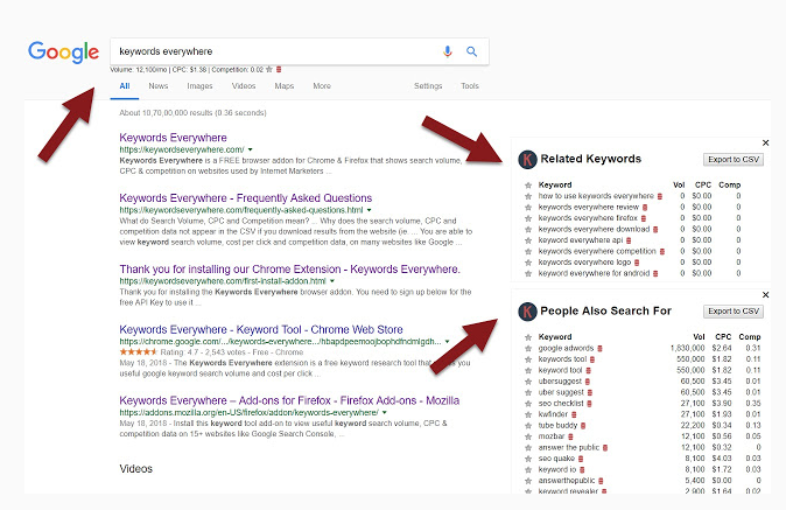The height and width of the screenshot is (510, 786).
Task: Open dropdown arrow beside addons.mozilla.org URL
Action: [384, 412]
